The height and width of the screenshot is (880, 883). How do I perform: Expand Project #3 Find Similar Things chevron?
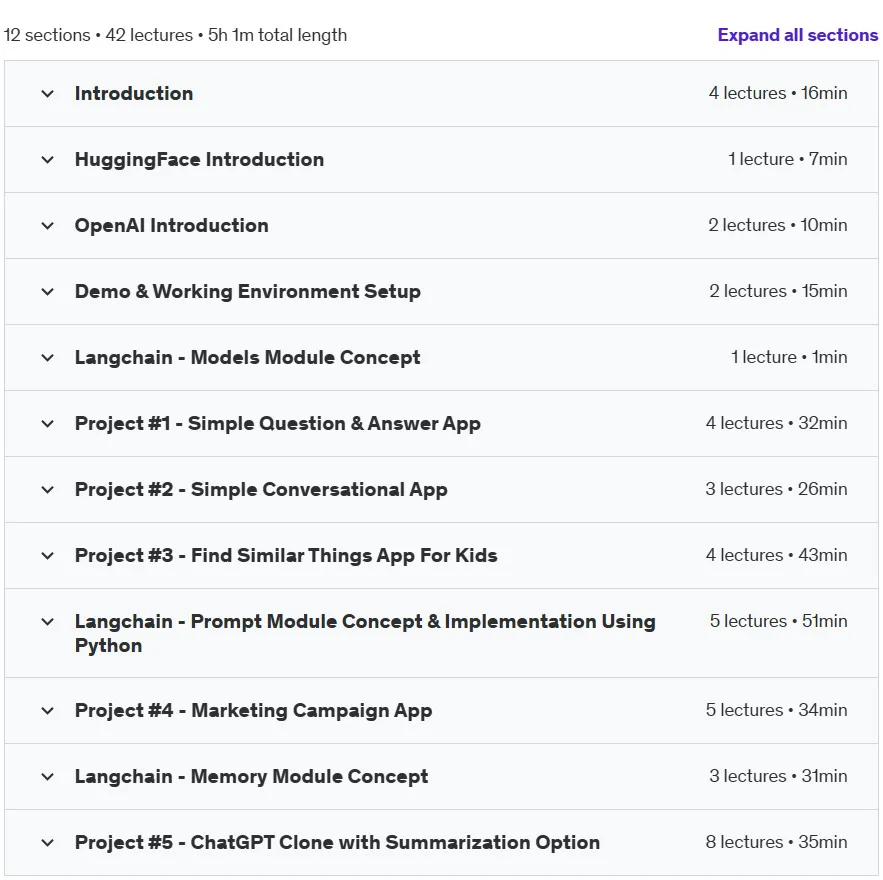(x=48, y=555)
